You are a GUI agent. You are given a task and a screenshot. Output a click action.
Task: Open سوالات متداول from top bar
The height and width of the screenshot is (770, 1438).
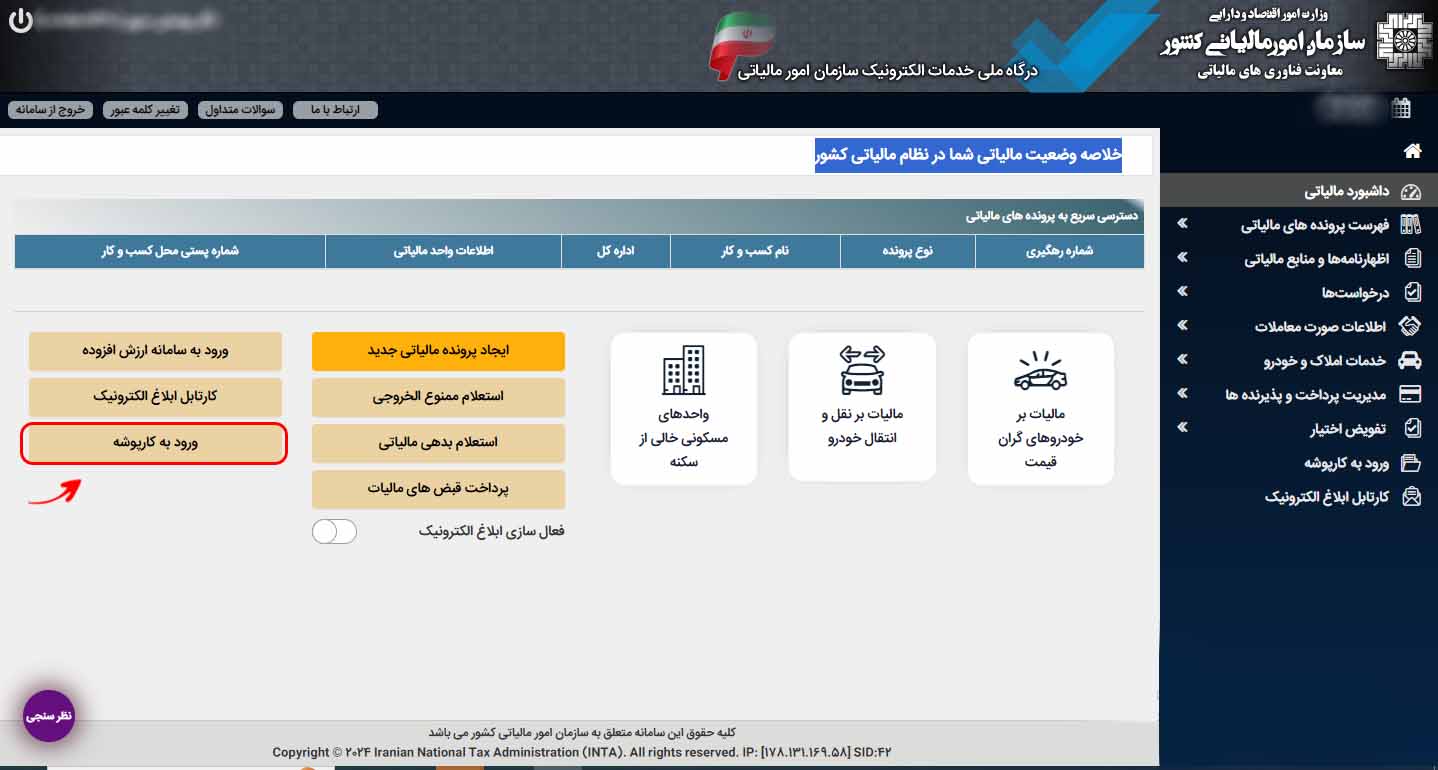pyautogui.click(x=240, y=109)
